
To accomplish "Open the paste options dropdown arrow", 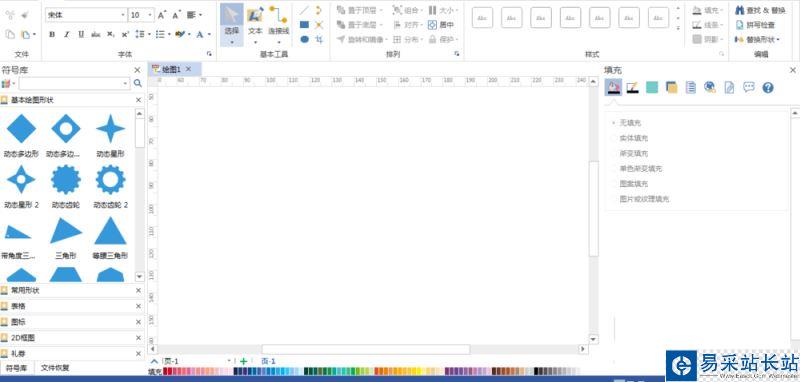I will pos(34,35).
